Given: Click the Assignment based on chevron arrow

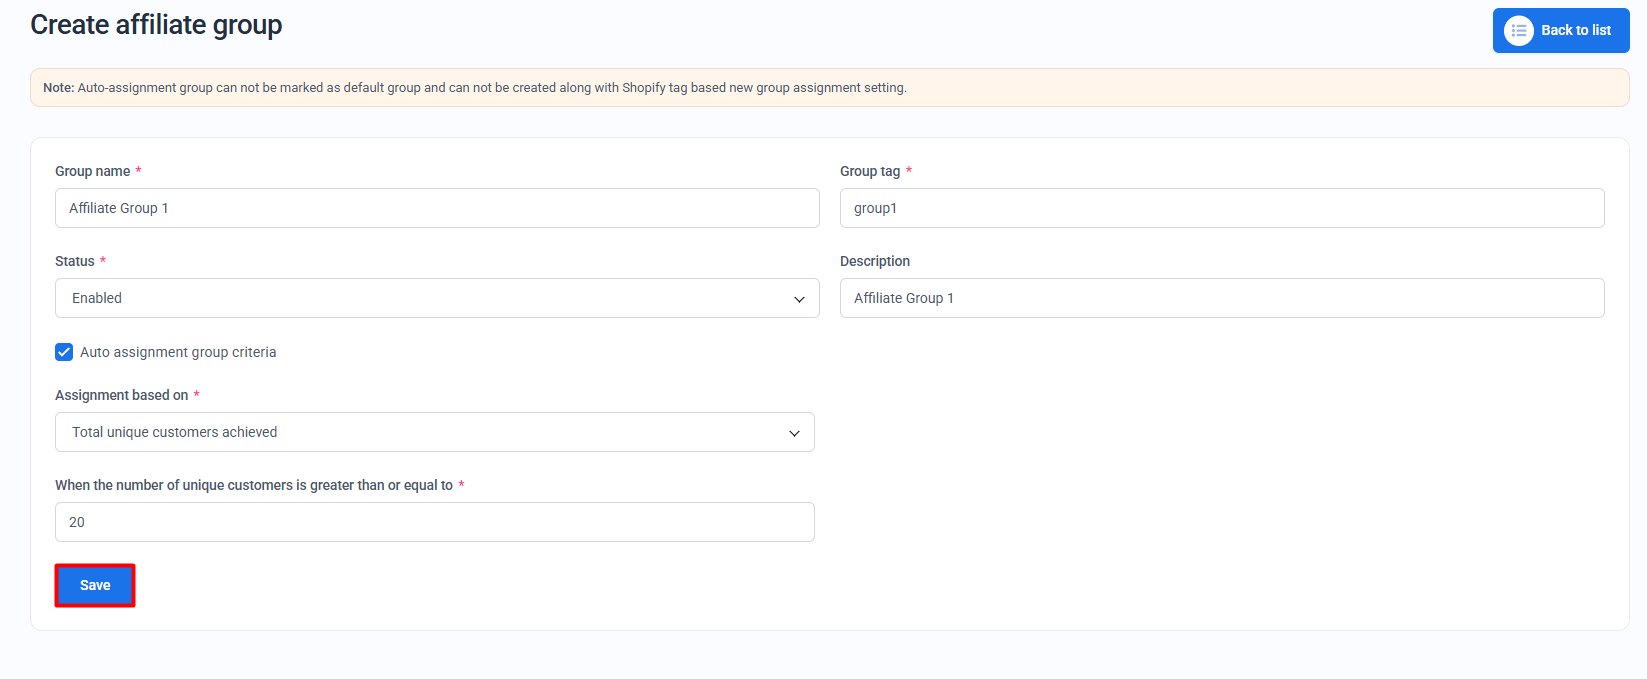Looking at the screenshot, I should [x=794, y=433].
